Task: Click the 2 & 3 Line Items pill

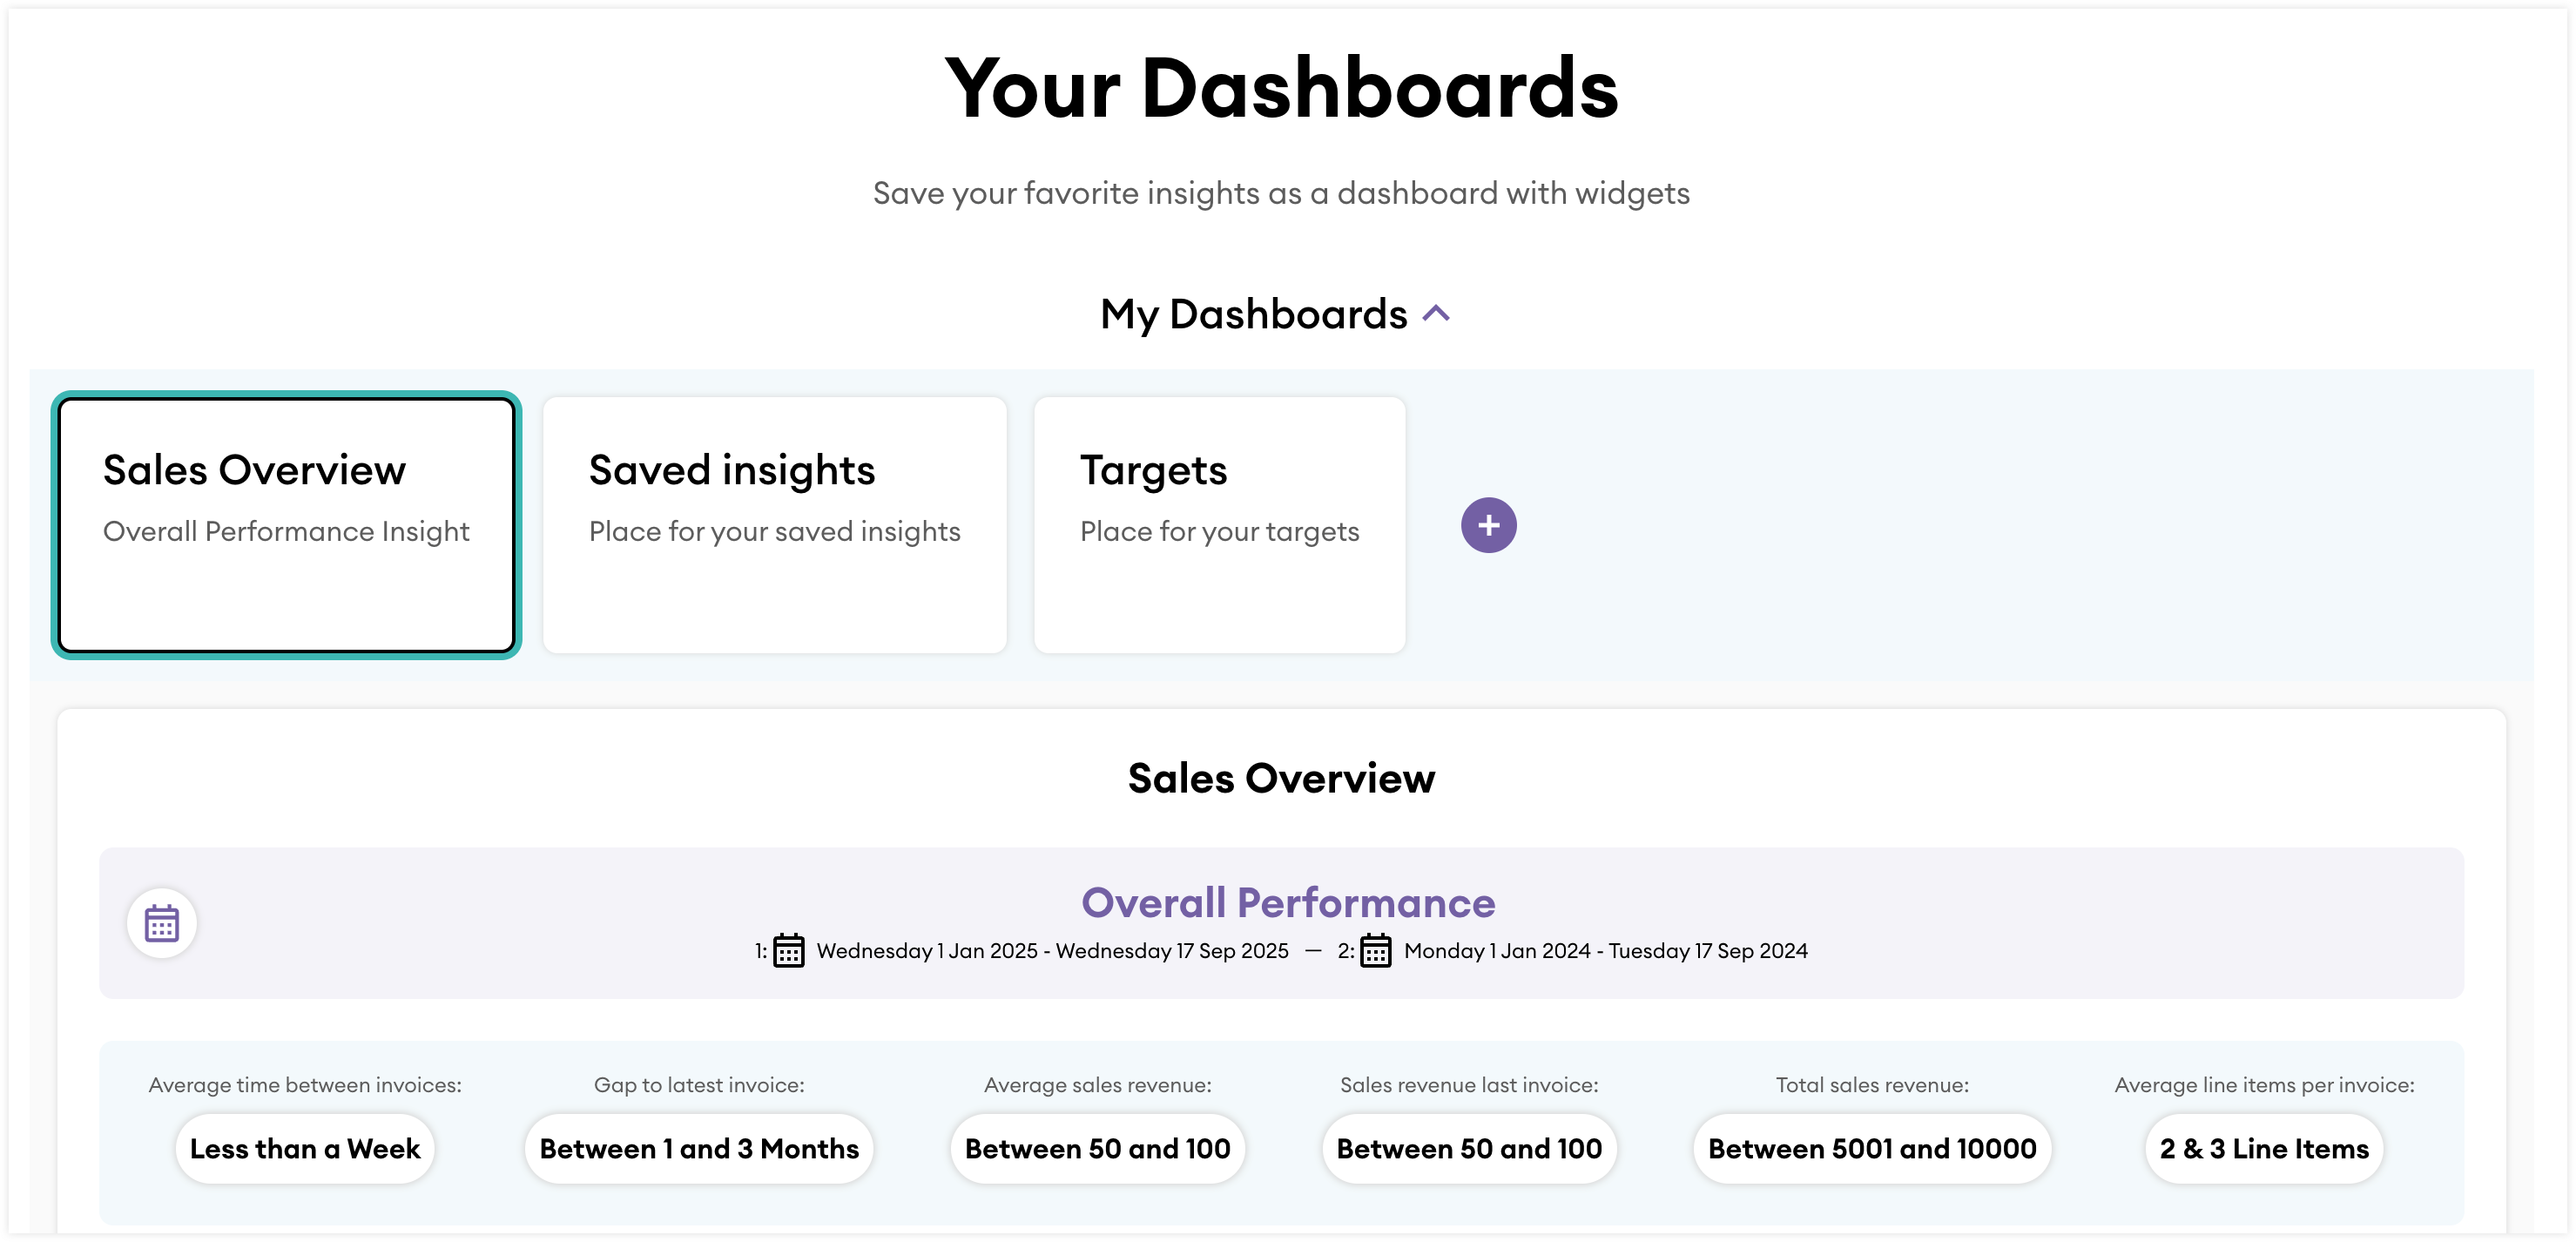Action: 2263,1149
